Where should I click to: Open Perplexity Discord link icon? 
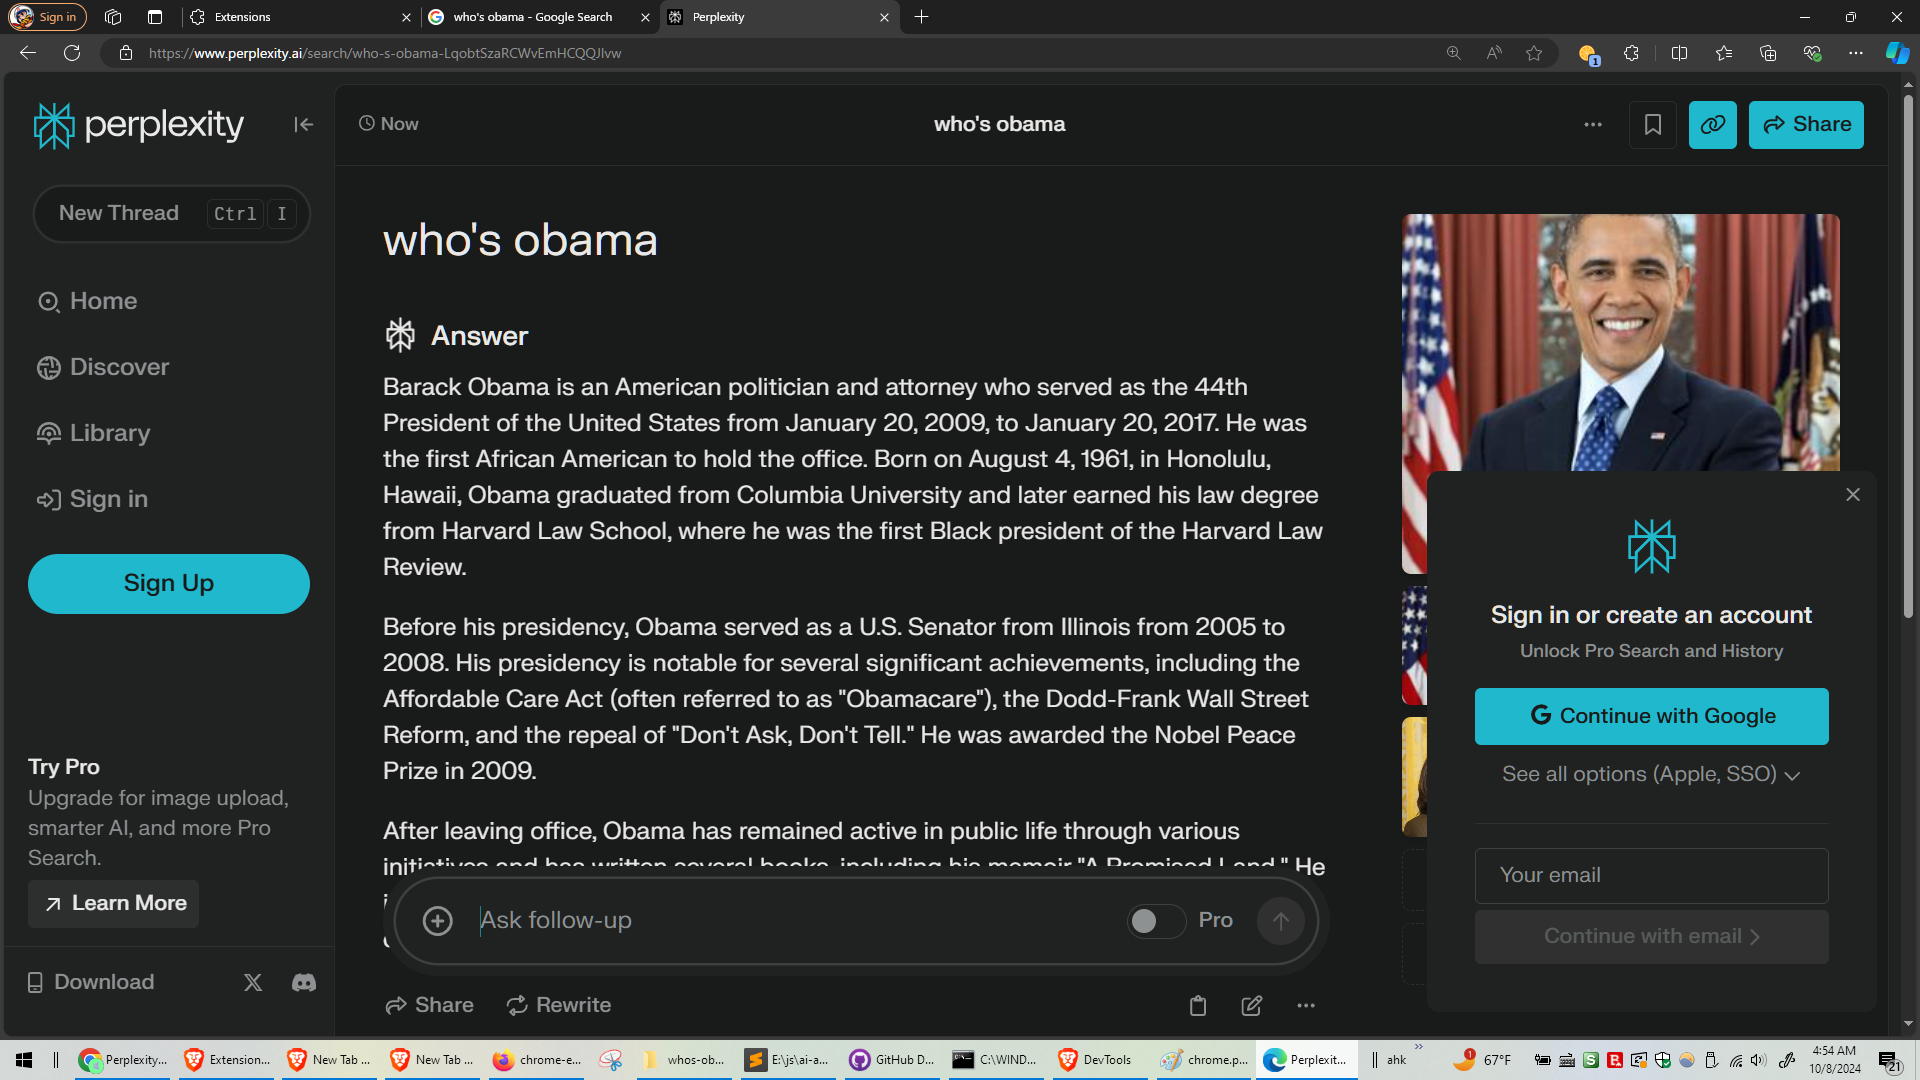pos(304,982)
